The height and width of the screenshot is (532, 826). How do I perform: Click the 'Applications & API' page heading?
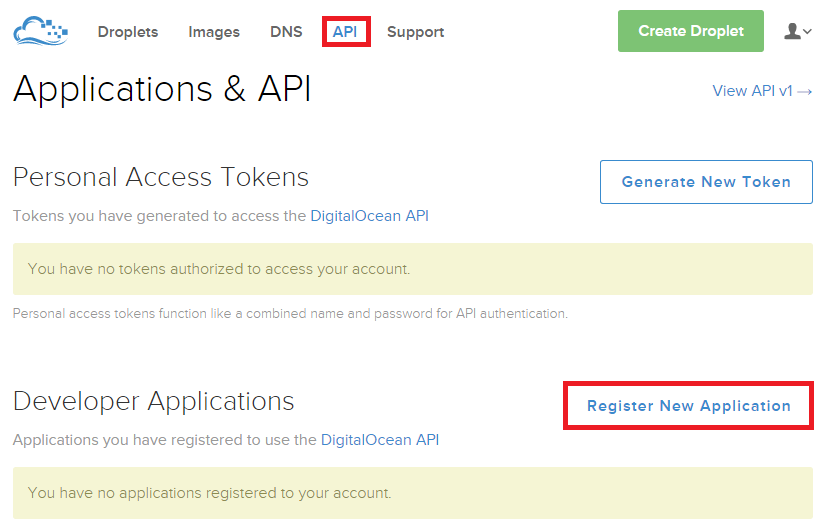pyautogui.click(x=162, y=89)
